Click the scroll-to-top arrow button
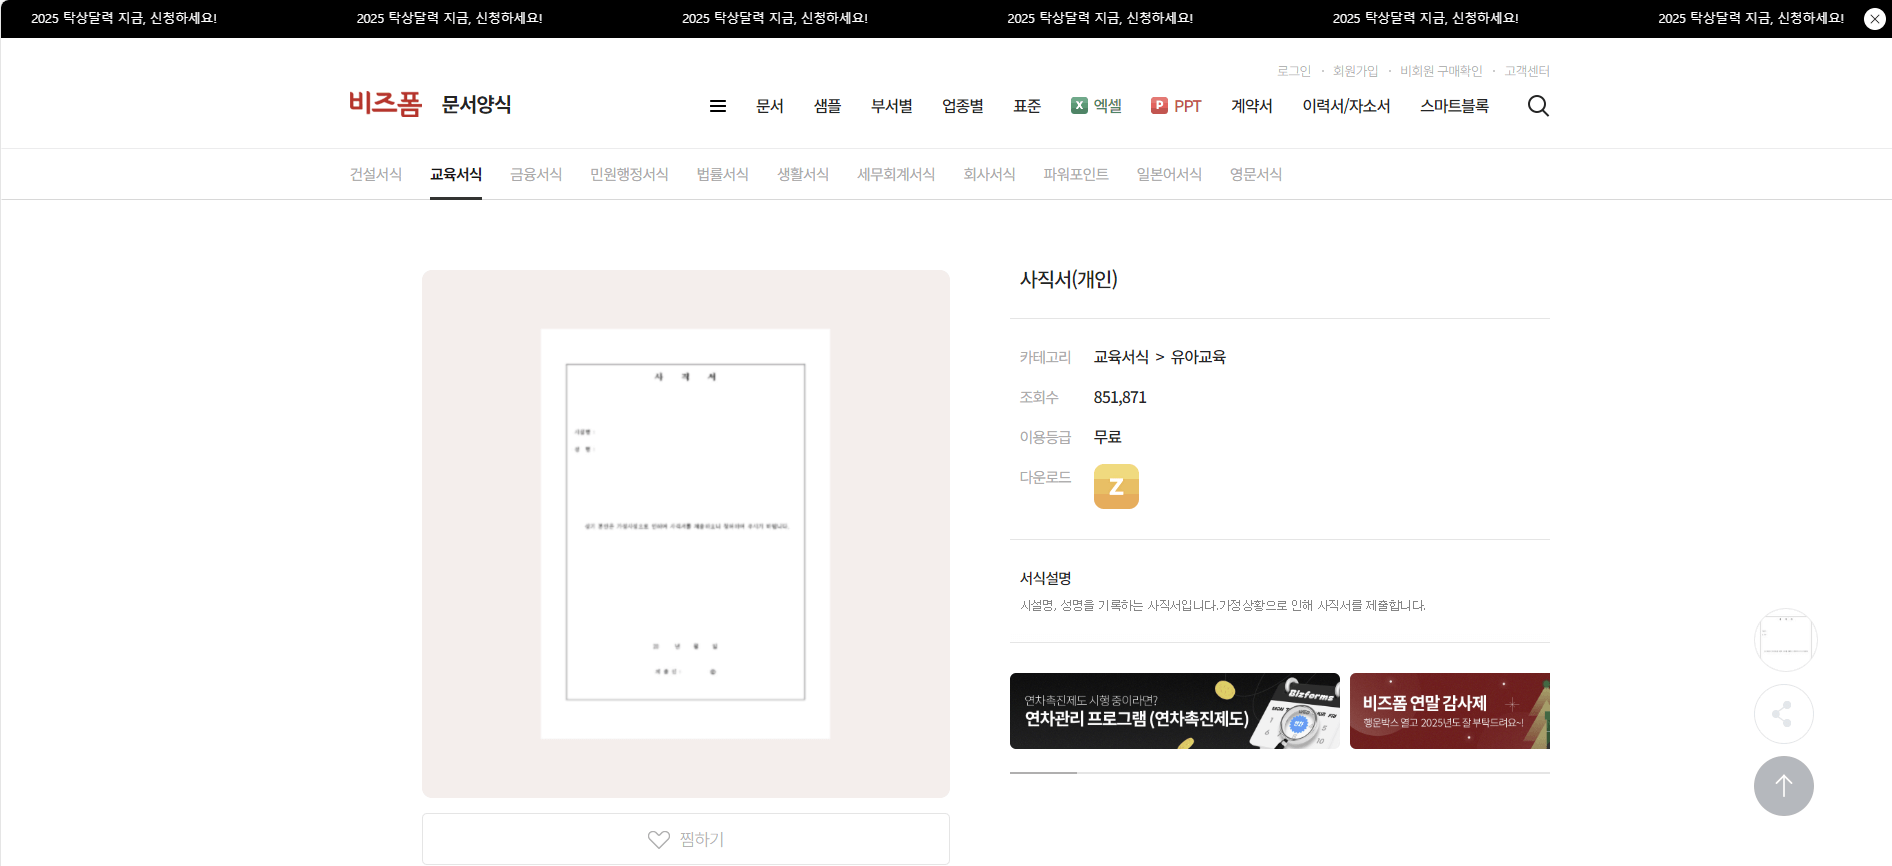 click(1783, 786)
